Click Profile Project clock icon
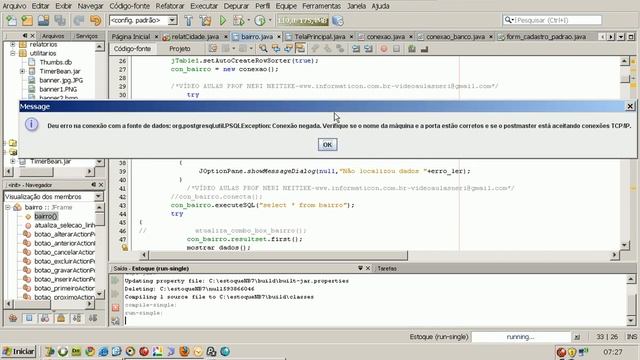 tap(260, 20)
